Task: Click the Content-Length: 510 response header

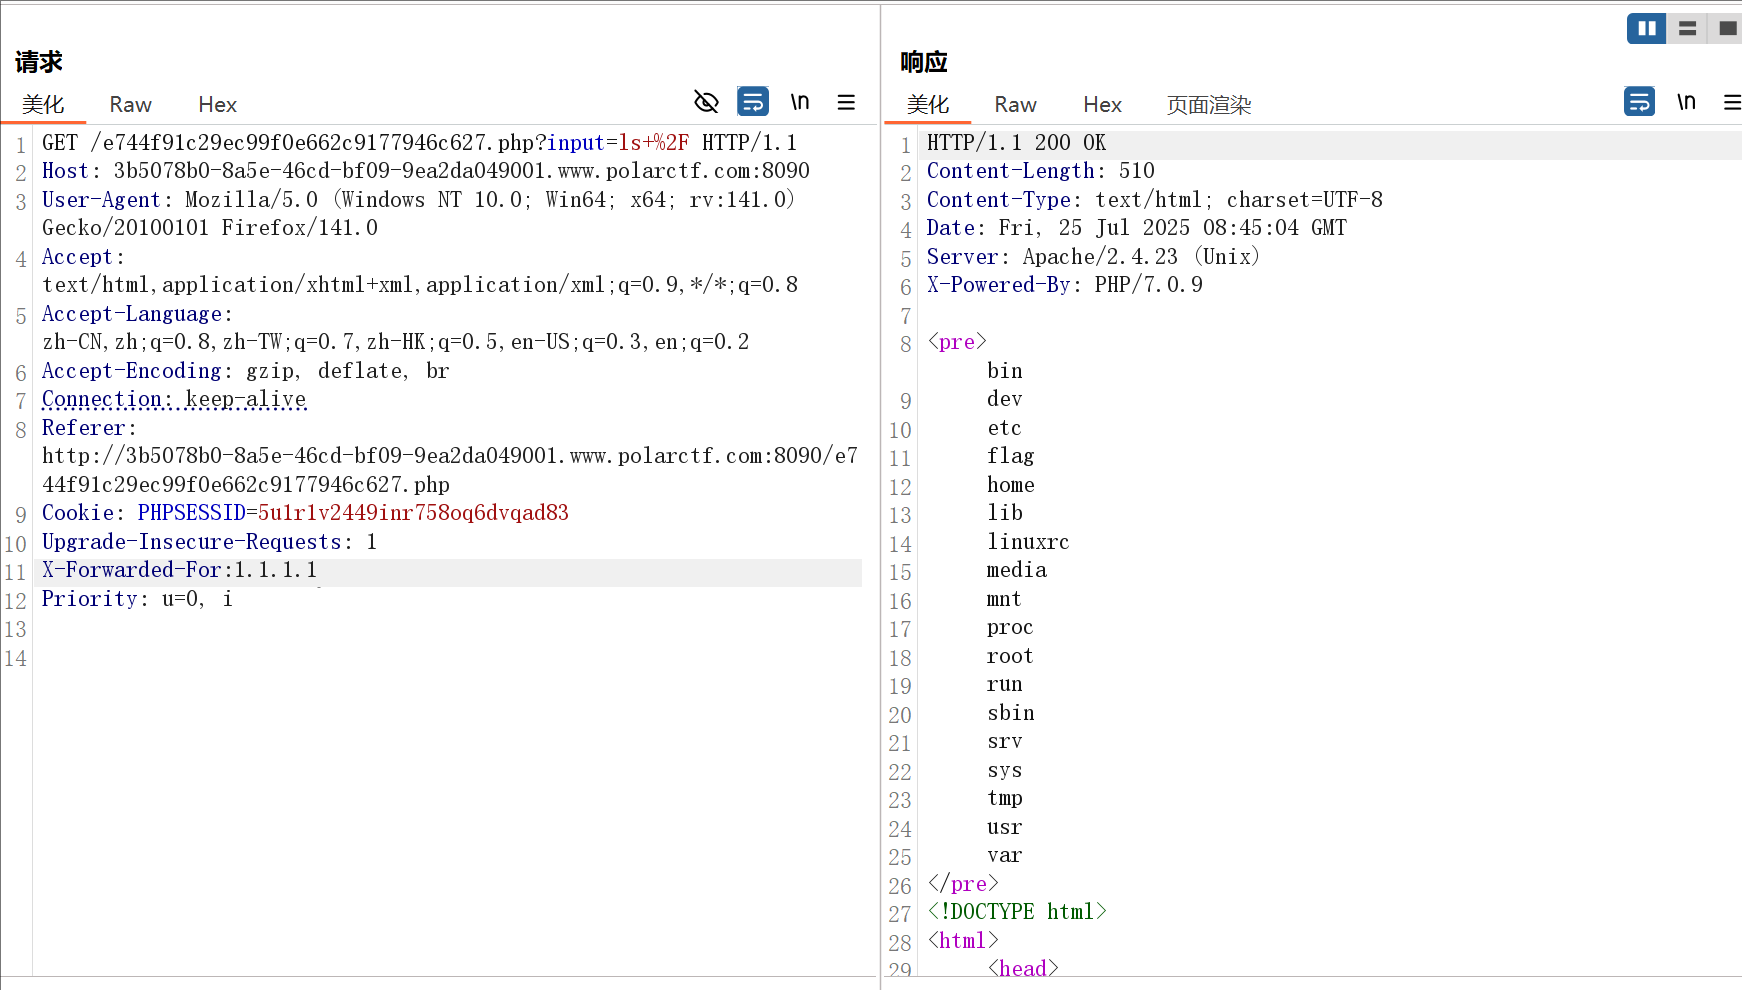Action: [1040, 171]
